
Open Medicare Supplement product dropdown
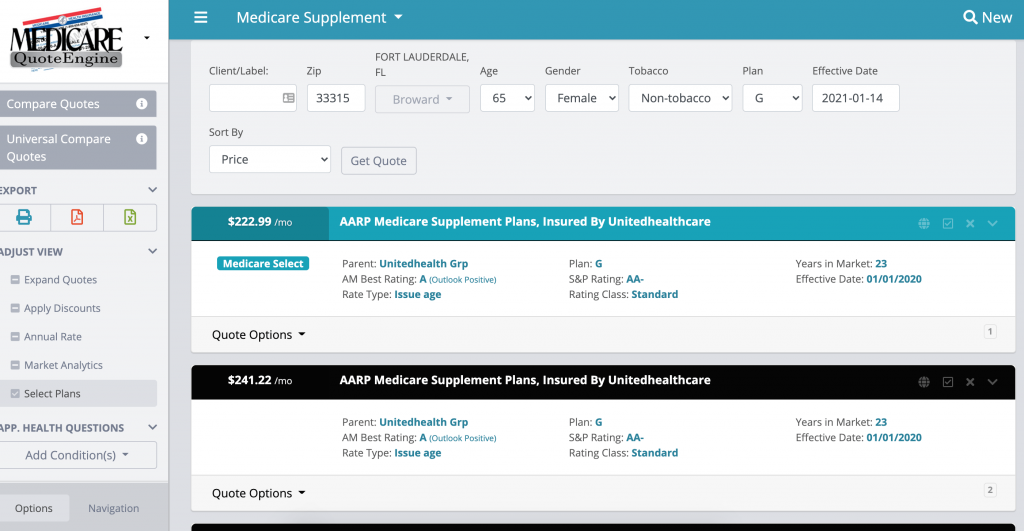[319, 18]
